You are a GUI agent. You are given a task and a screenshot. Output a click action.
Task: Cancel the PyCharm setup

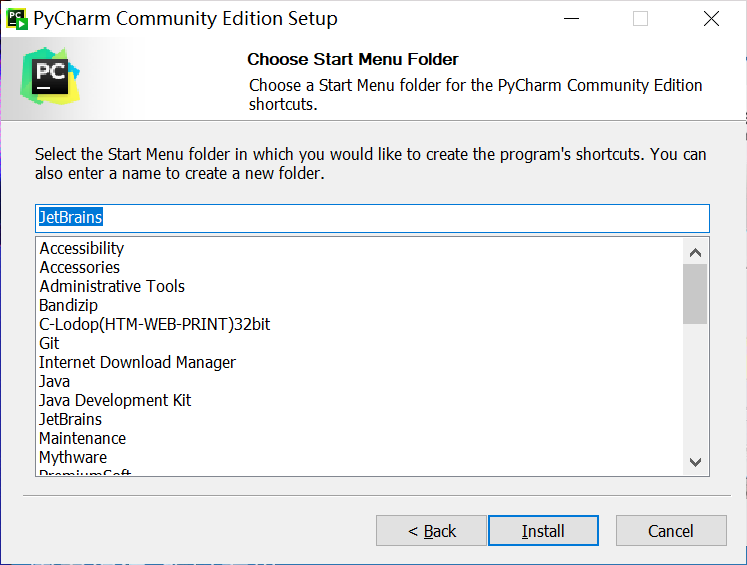point(671,530)
